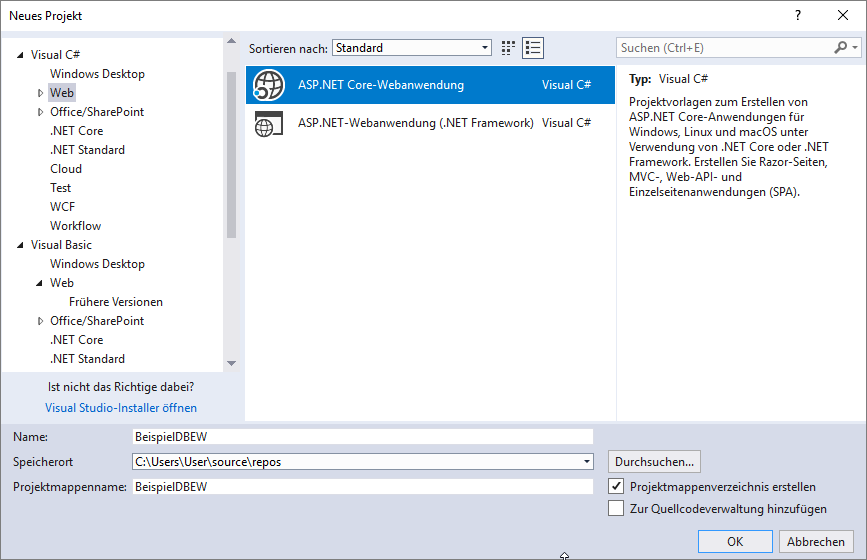
Task: Click the tree panel scrollbar thumb
Action: [231, 155]
